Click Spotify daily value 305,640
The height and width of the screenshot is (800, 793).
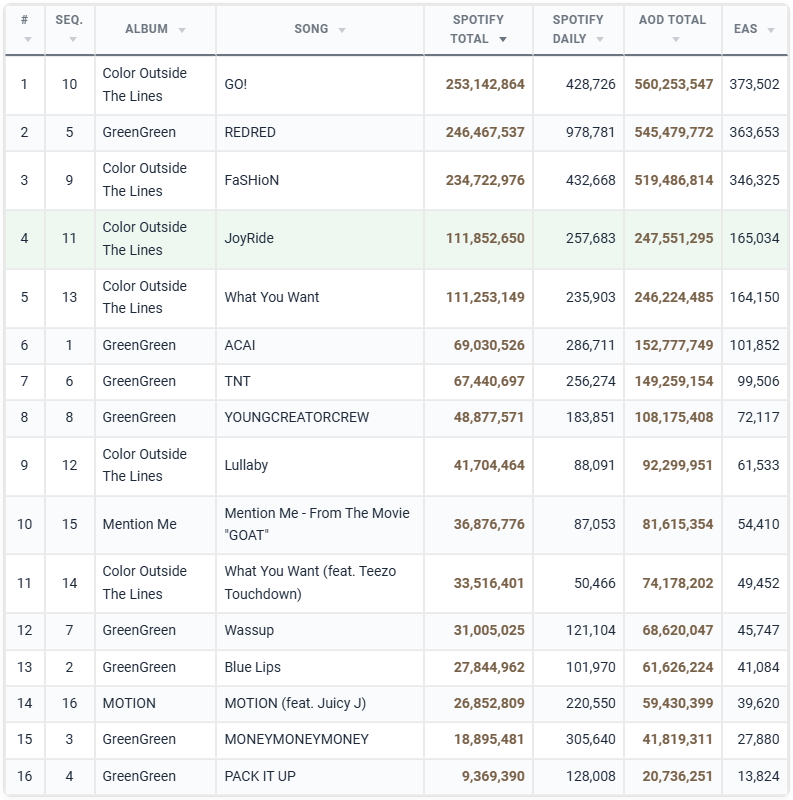590,739
